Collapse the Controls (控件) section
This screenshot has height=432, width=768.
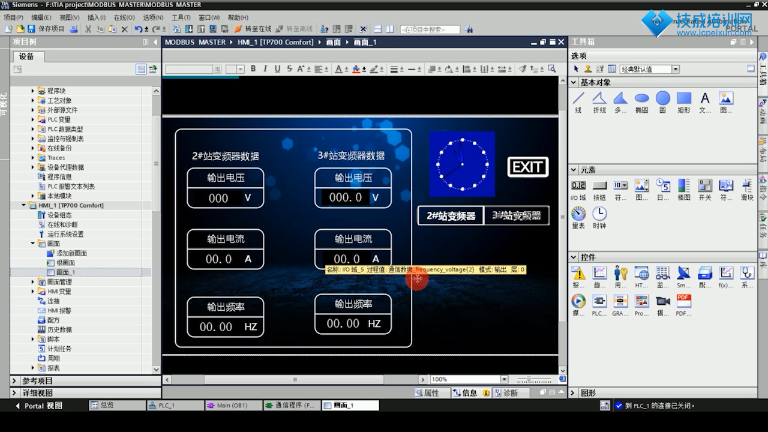574,257
